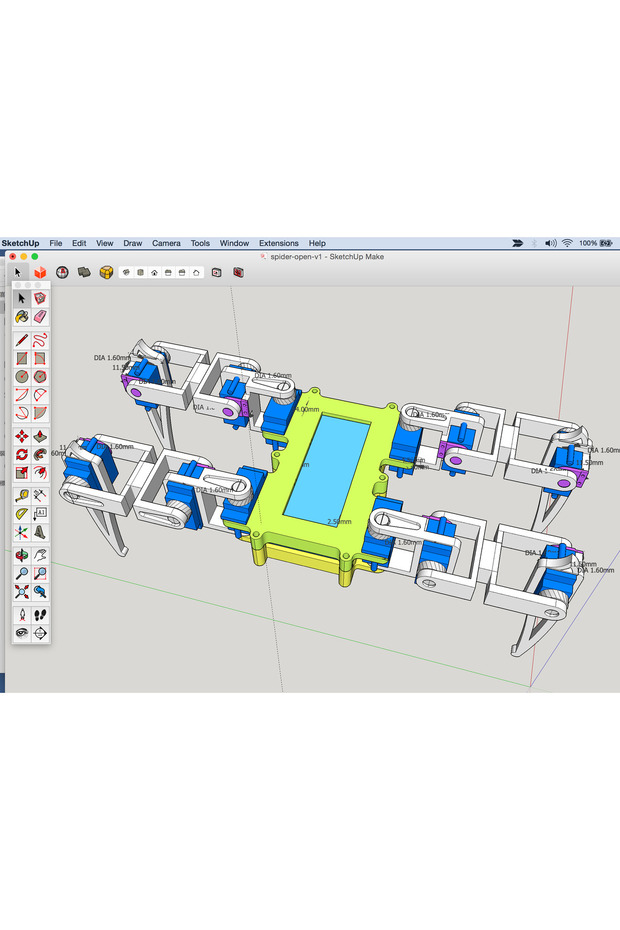This screenshot has height=930, width=620.
Task: Choose the Look Around eye tool
Action: 22,633
